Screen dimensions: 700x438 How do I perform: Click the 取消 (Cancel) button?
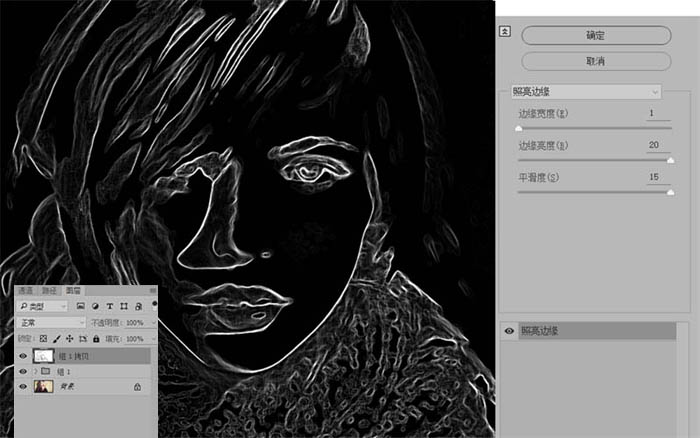[596, 61]
